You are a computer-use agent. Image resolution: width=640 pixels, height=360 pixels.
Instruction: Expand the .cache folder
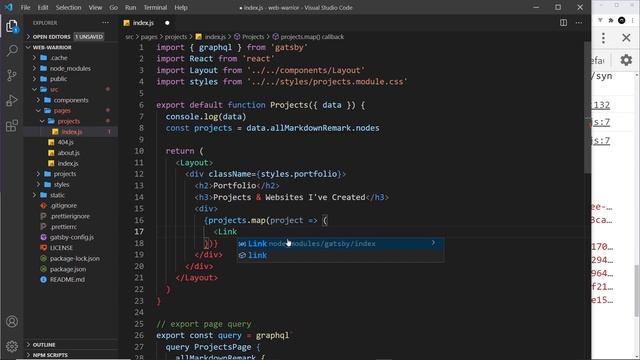coord(71,58)
